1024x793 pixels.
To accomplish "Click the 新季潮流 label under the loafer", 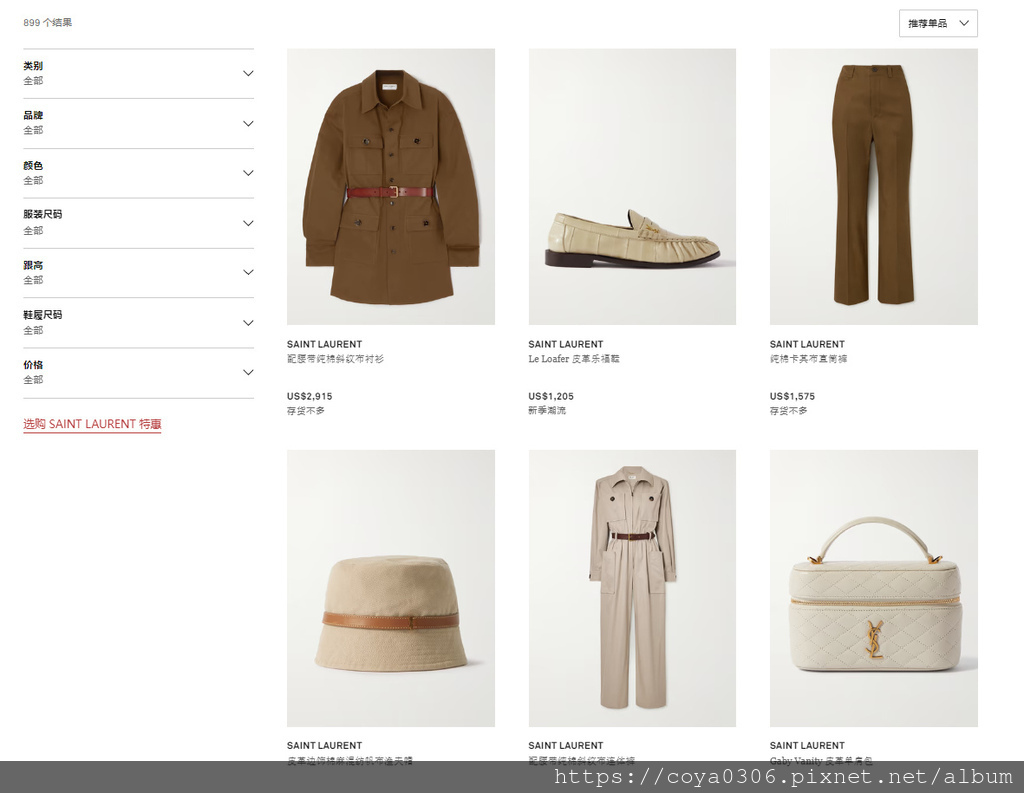I will [x=547, y=410].
